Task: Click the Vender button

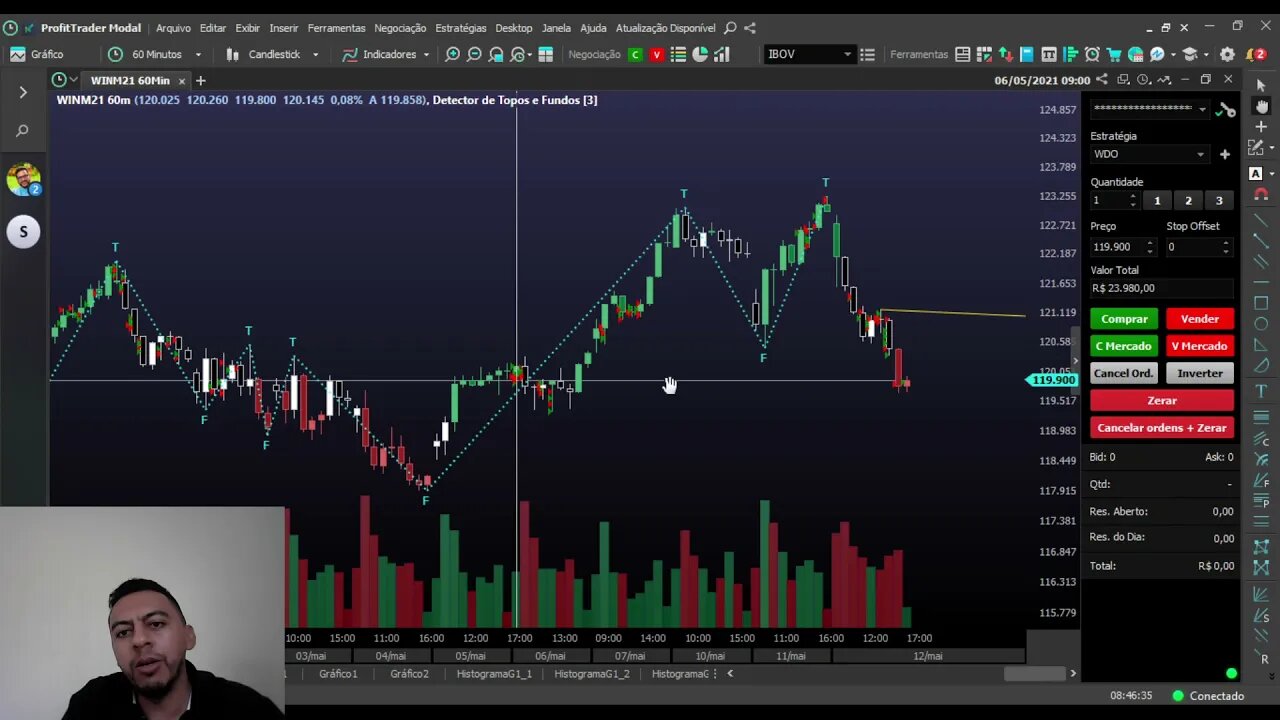Action: (1199, 319)
